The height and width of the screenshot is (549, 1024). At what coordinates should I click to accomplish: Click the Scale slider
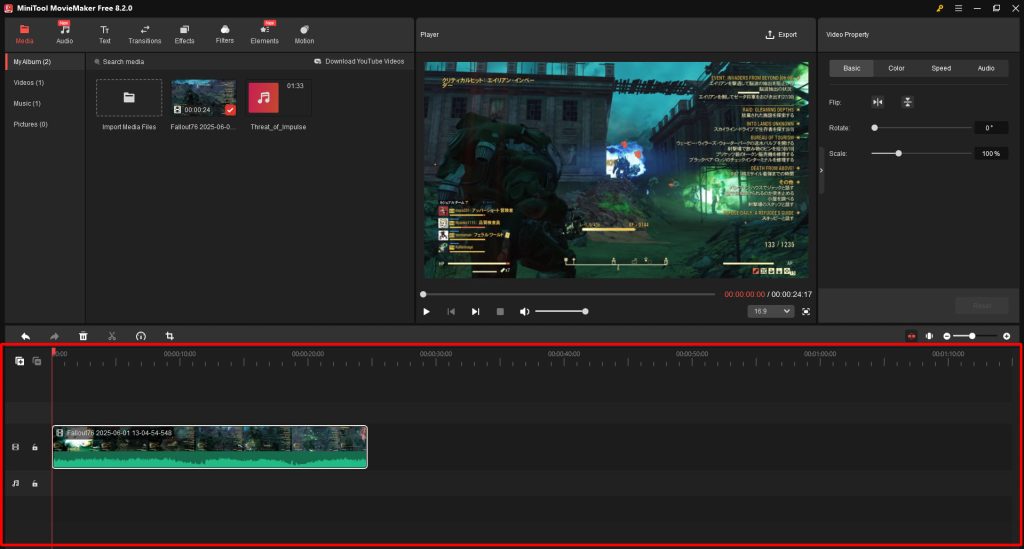point(921,153)
